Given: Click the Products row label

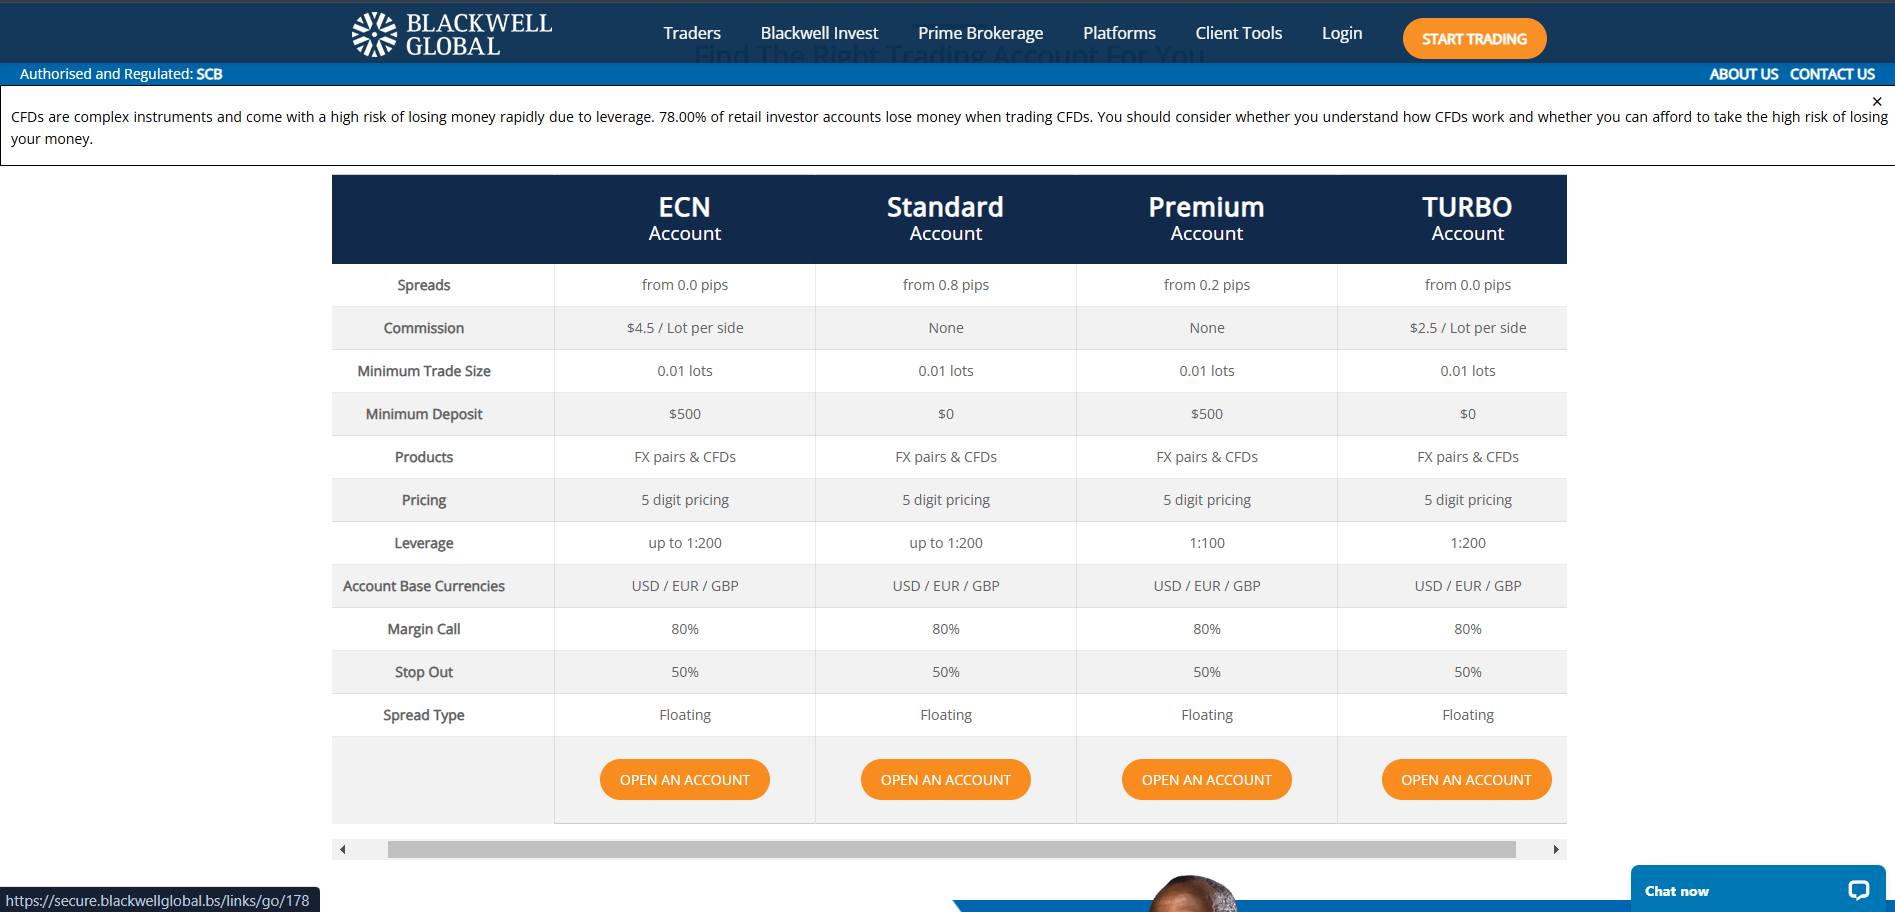Looking at the screenshot, I should click(x=424, y=457).
